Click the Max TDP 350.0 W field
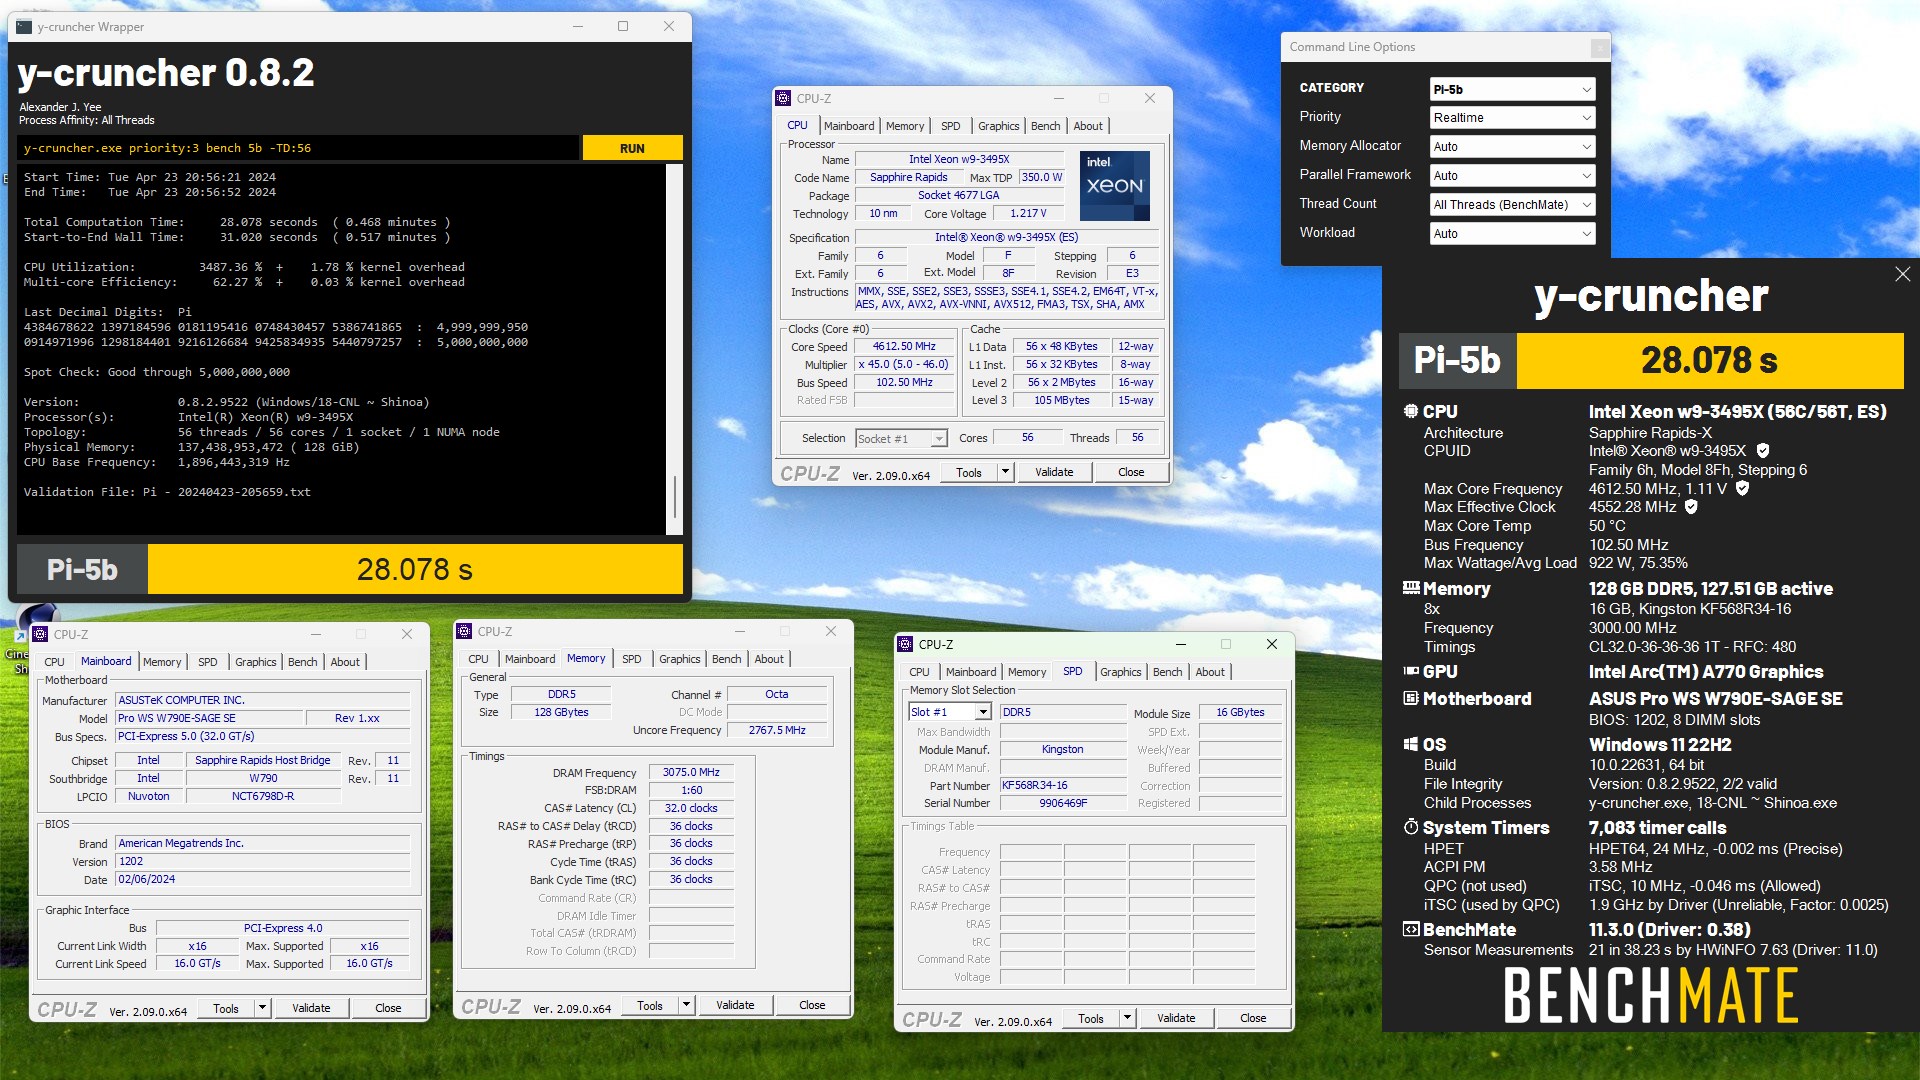This screenshot has width=1920, height=1080. coord(1042,177)
